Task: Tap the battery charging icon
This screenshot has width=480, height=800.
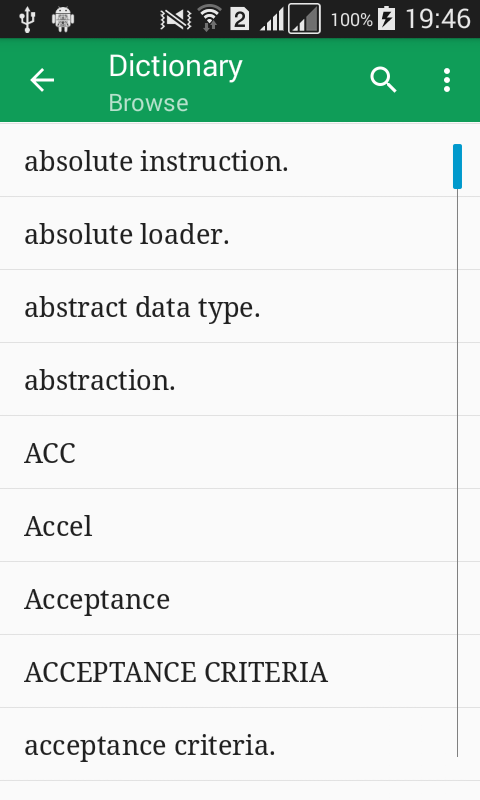Action: pos(386,19)
